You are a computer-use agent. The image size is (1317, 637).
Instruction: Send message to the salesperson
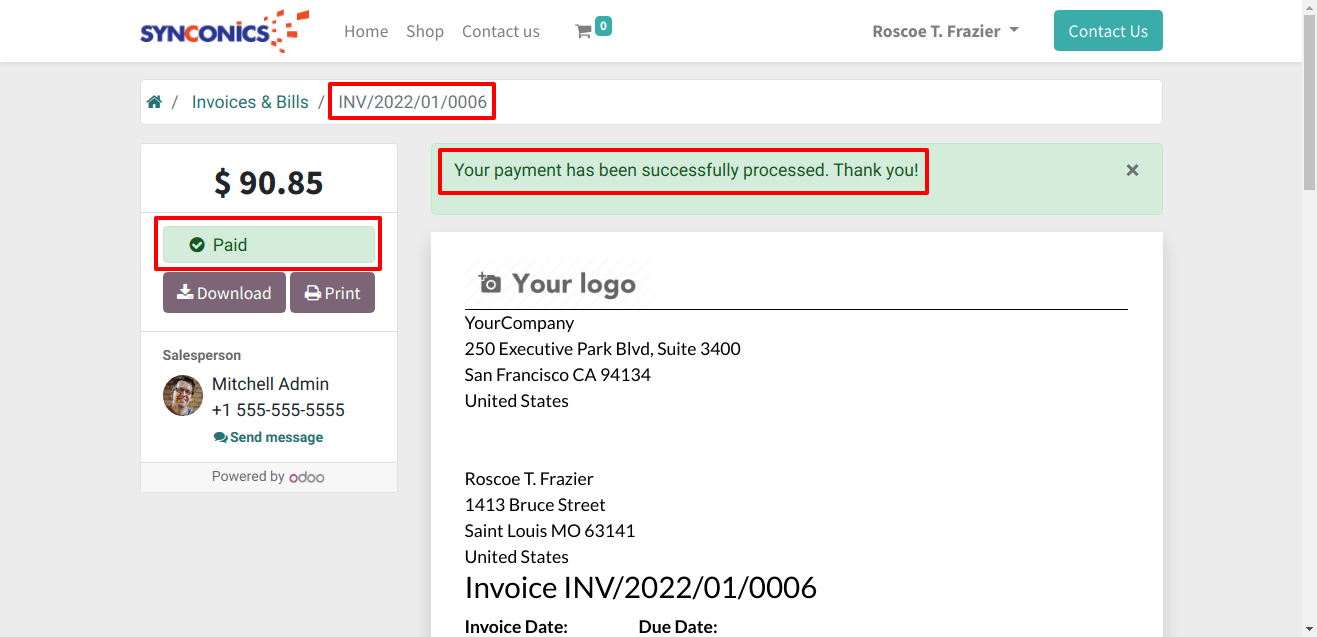(x=268, y=437)
